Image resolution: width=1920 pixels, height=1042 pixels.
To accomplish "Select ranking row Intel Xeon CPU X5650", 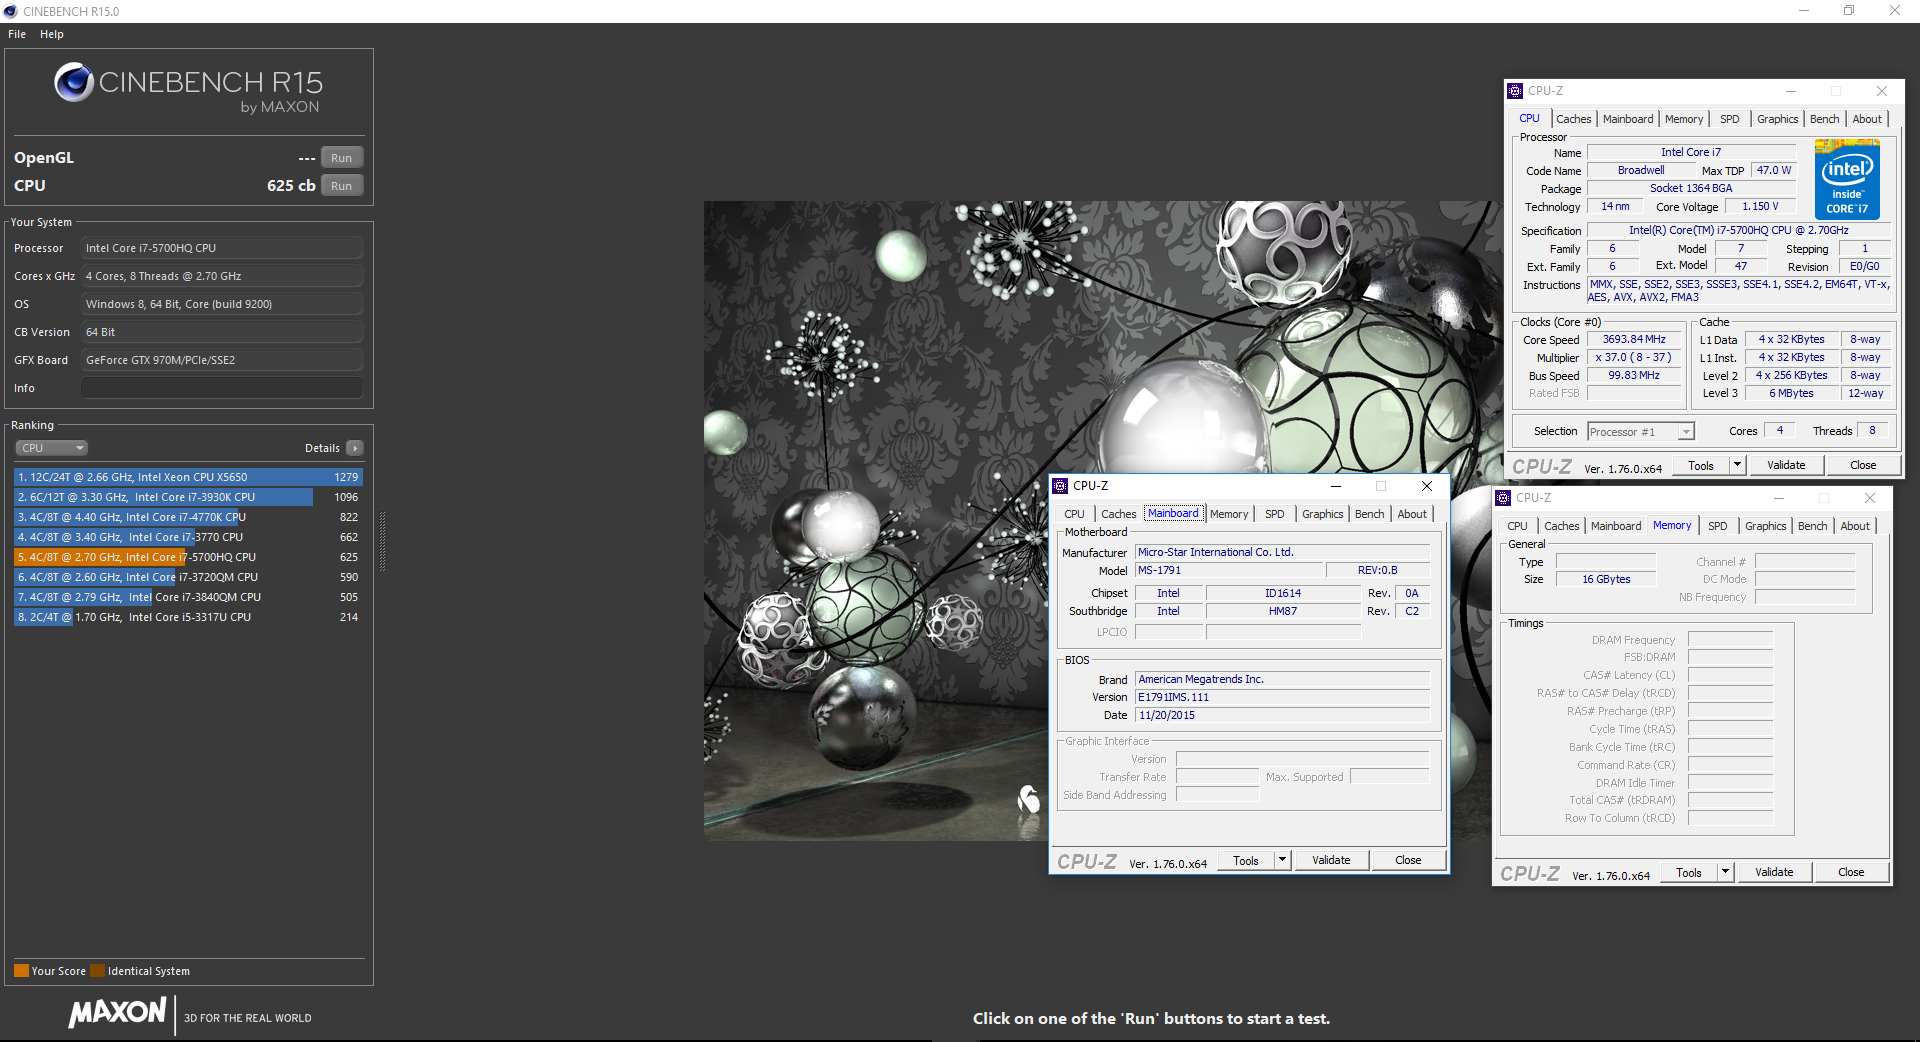I will (188, 477).
